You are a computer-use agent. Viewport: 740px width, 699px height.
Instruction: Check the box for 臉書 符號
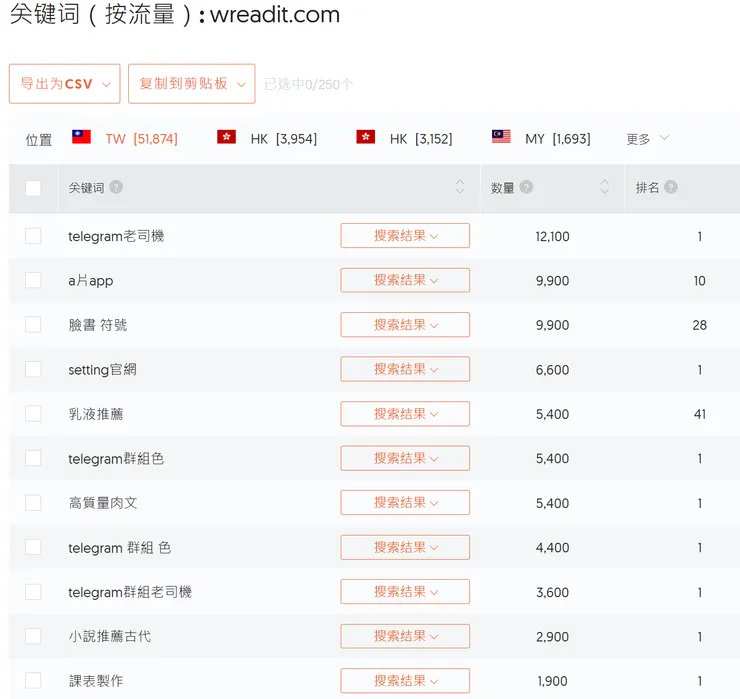pyautogui.click(x=33, y=324)
